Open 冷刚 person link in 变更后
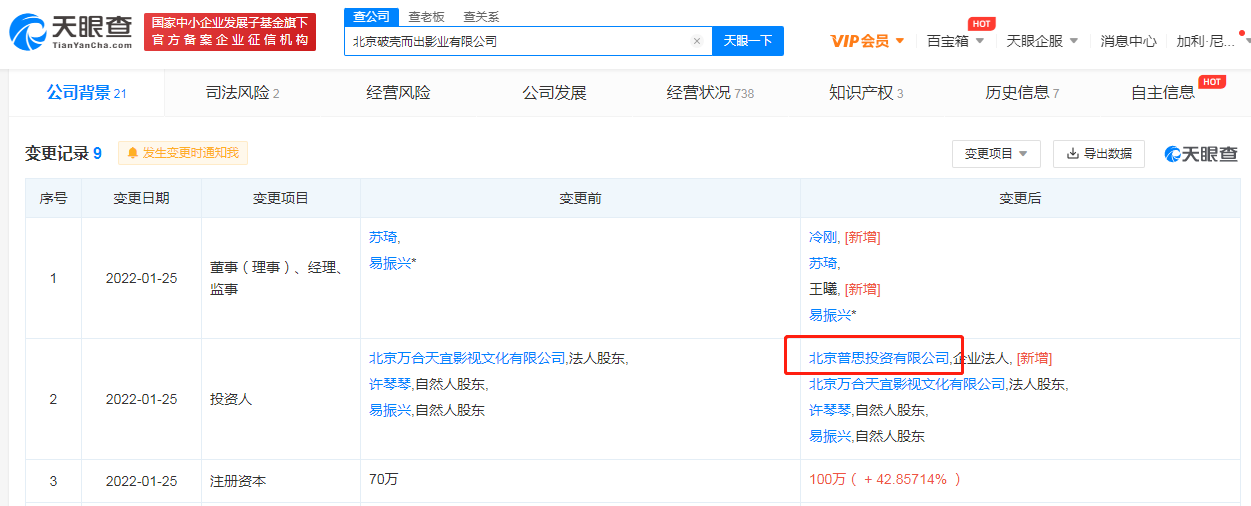Image resolution: width=1251 pixels, height=506 pixels. pos(824,237)
